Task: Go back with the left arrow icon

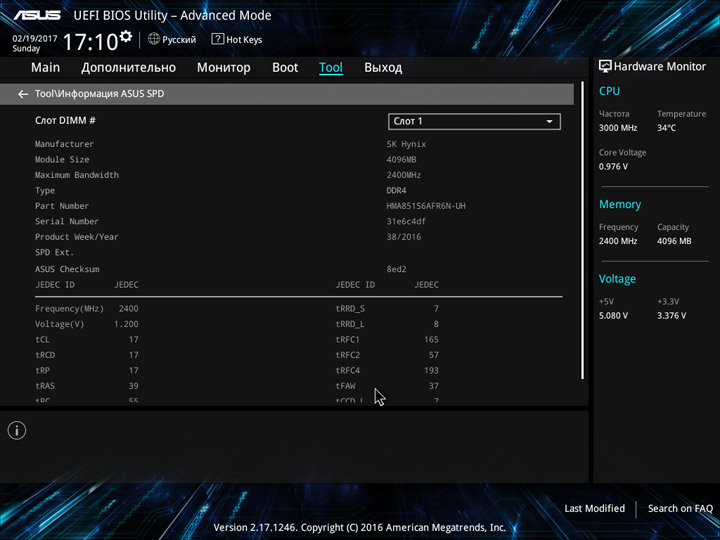Action: 23,94
